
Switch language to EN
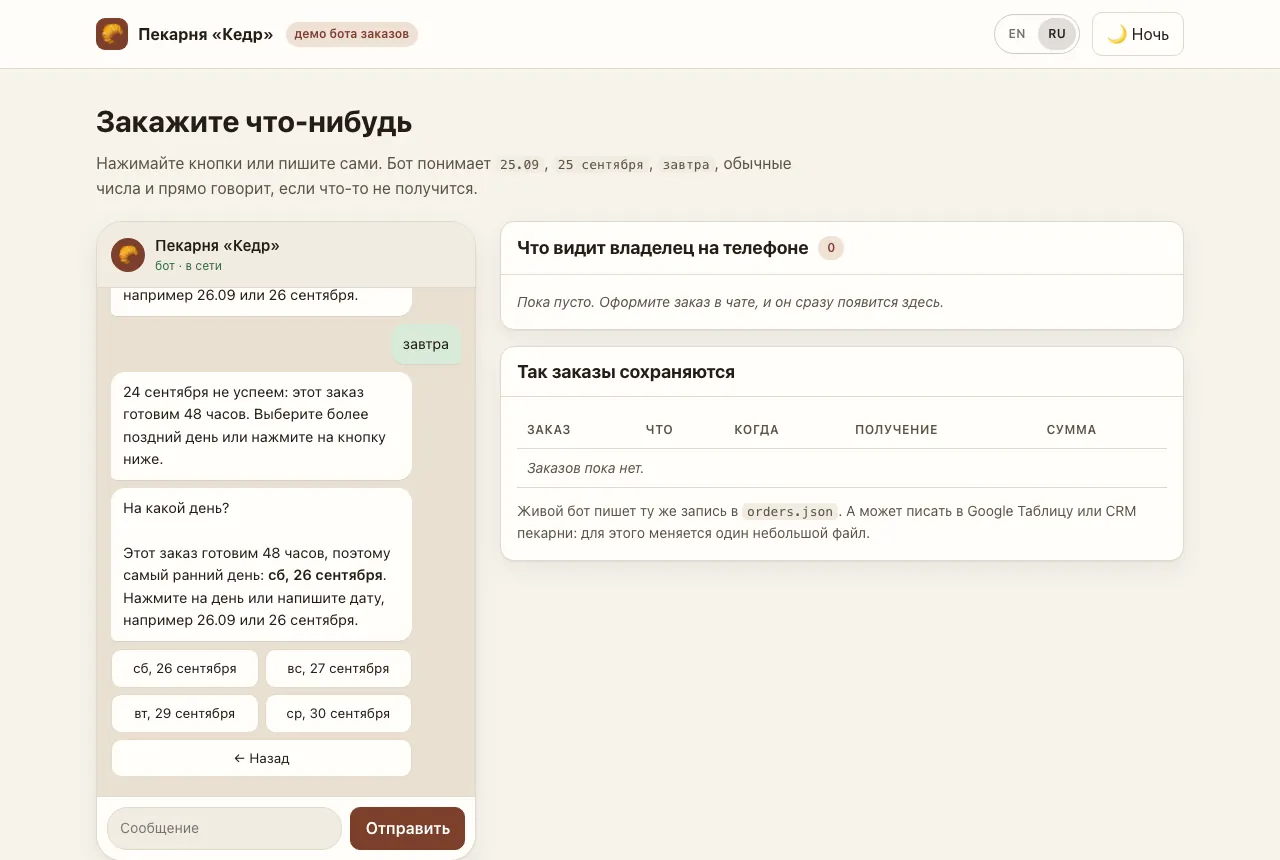click(x=1017, y=34)
